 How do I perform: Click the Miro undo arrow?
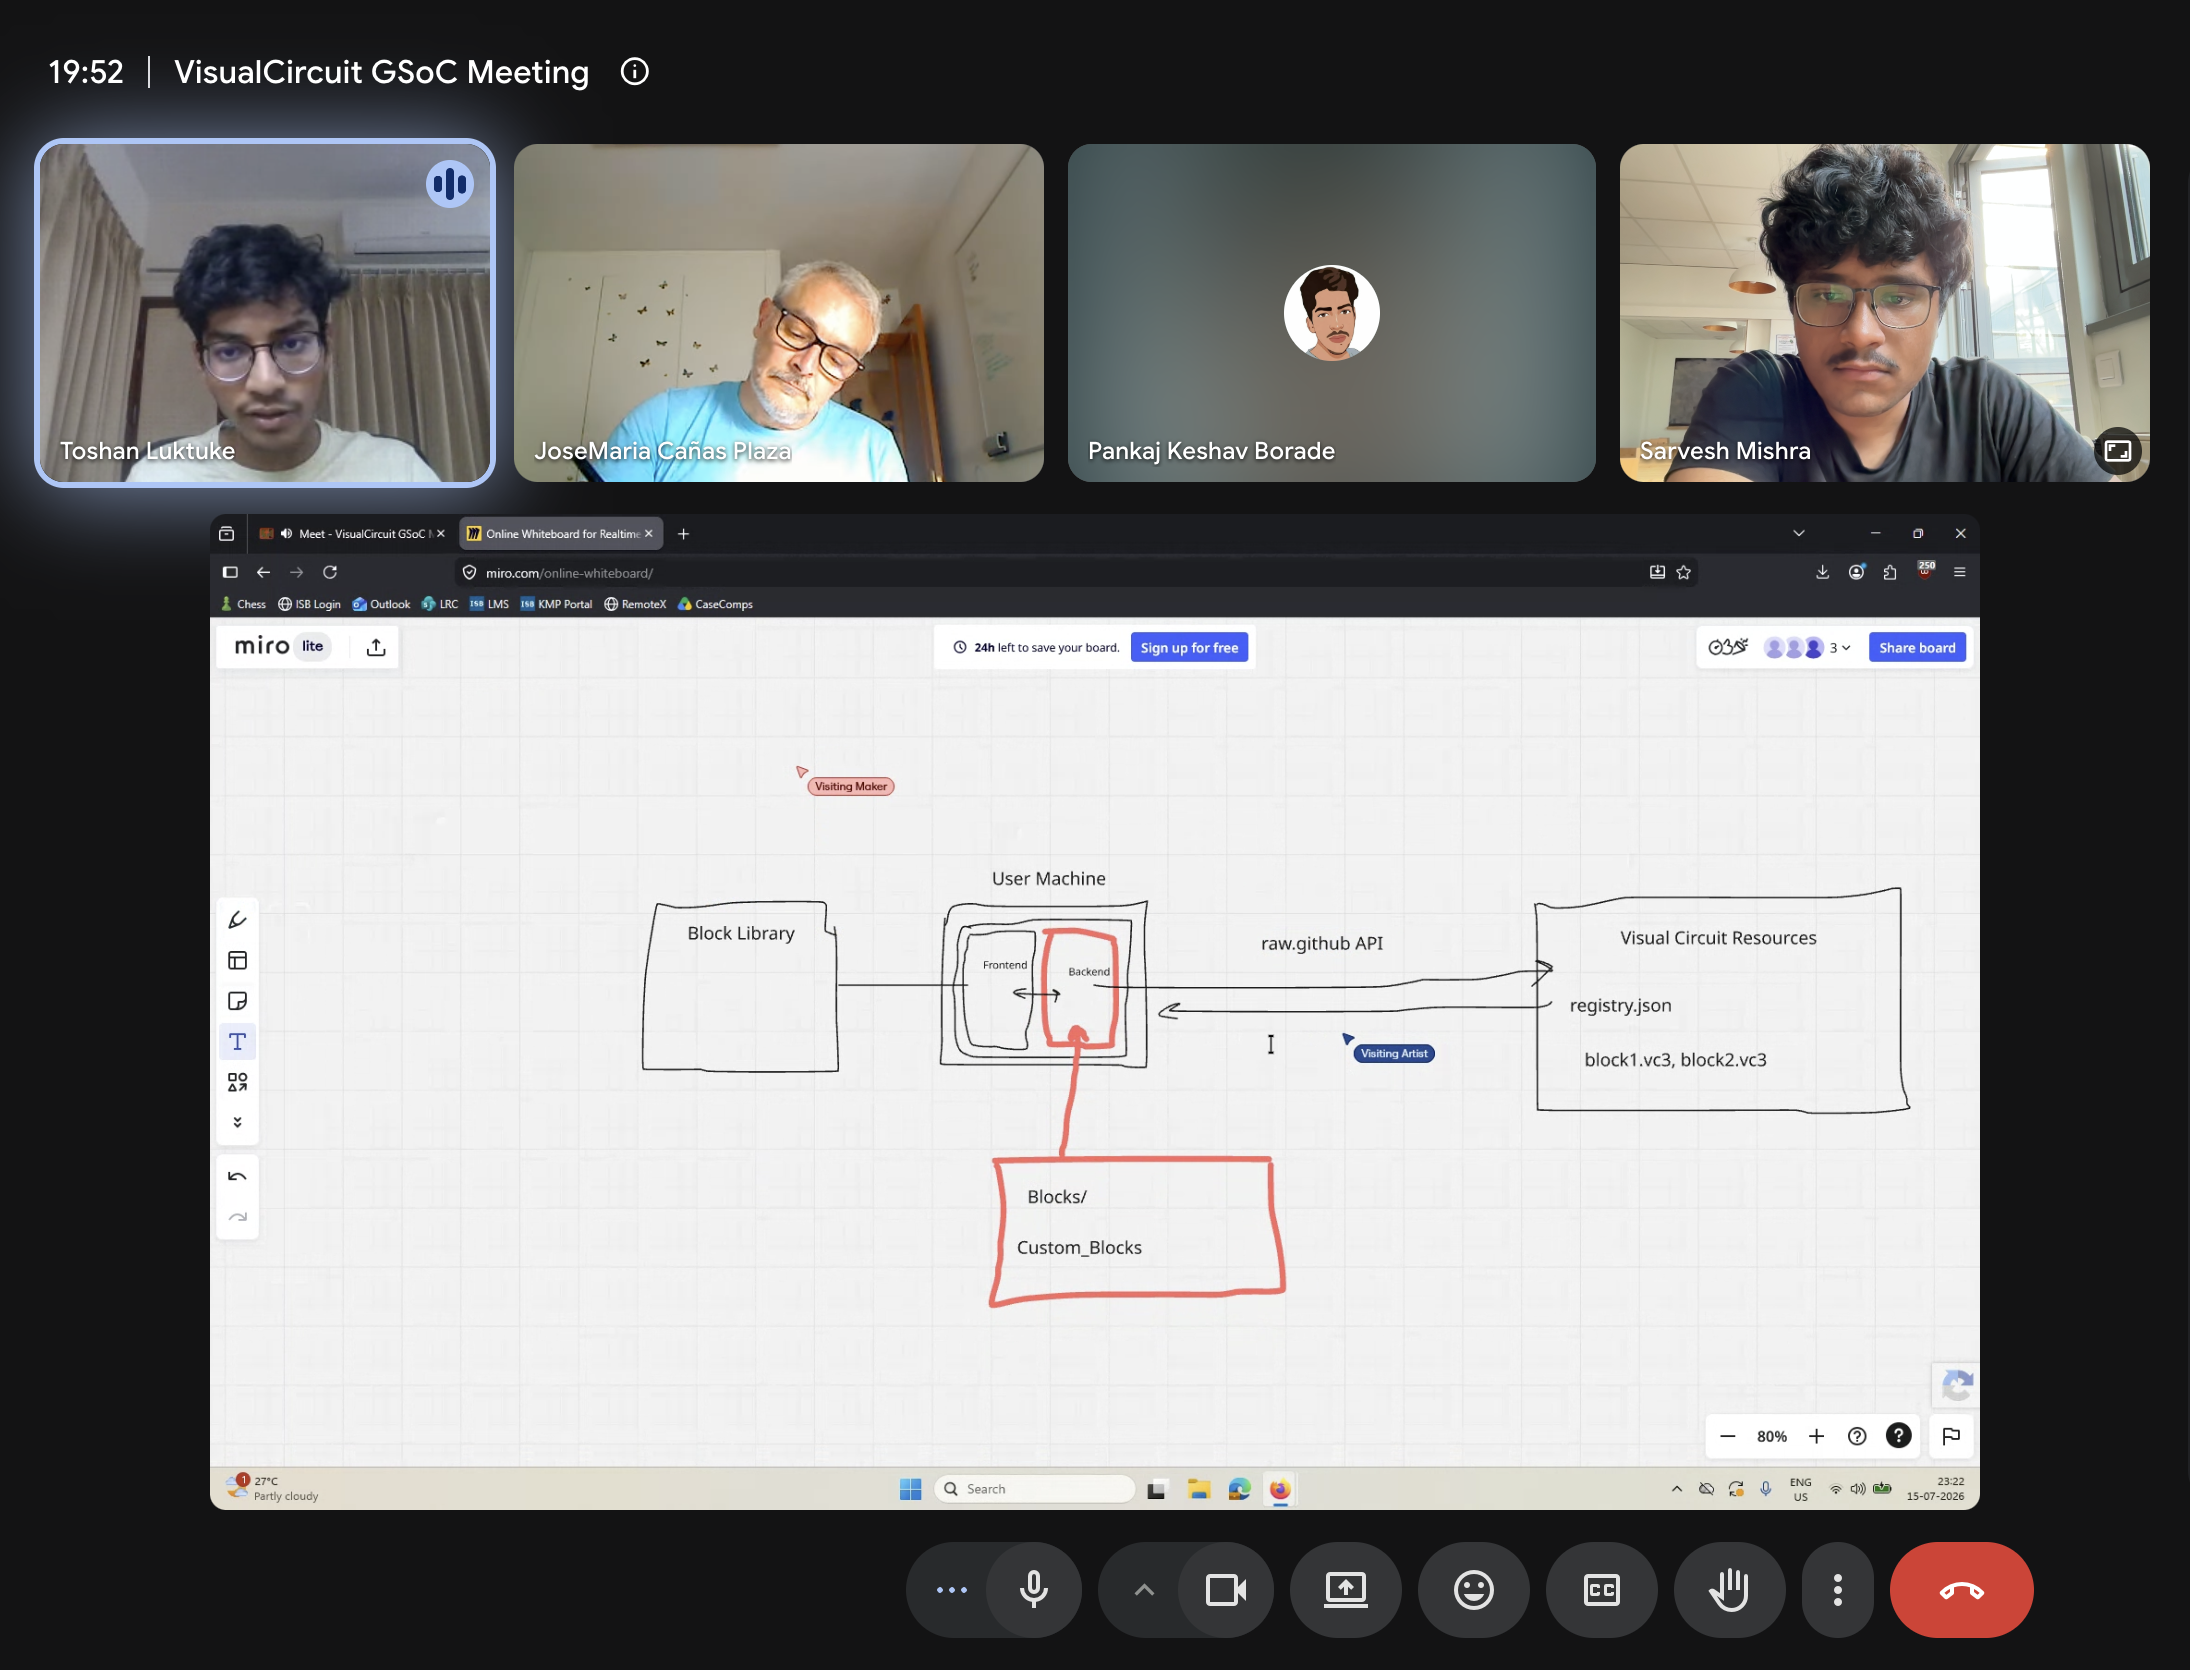click(237, 1177)
